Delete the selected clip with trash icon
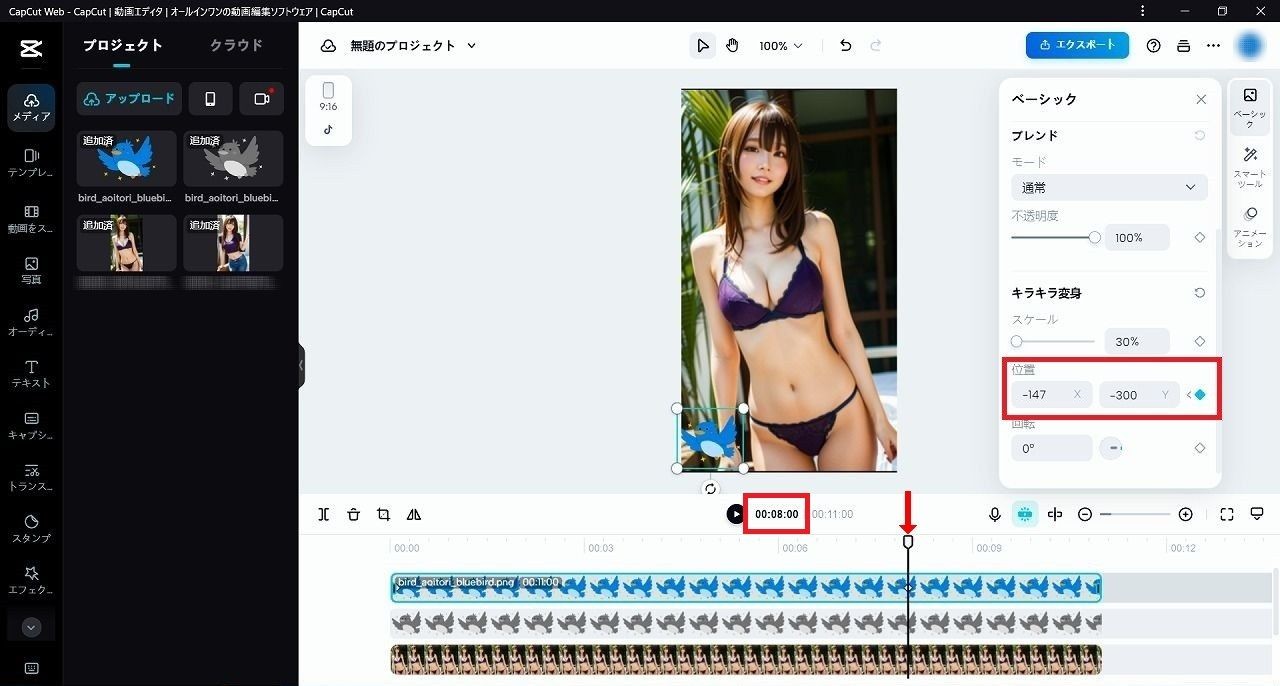Screen dimensions: 1280x686 (x=353, y=514)
